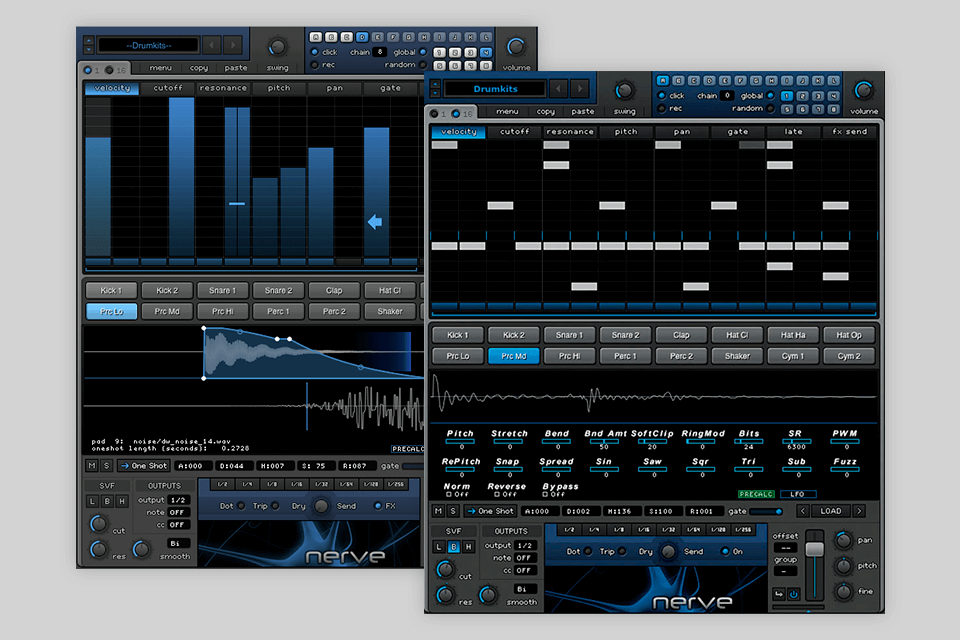This screenshot has height=640, width=960.
Task: Click the volume knob in front window
Action: point(863,91)
